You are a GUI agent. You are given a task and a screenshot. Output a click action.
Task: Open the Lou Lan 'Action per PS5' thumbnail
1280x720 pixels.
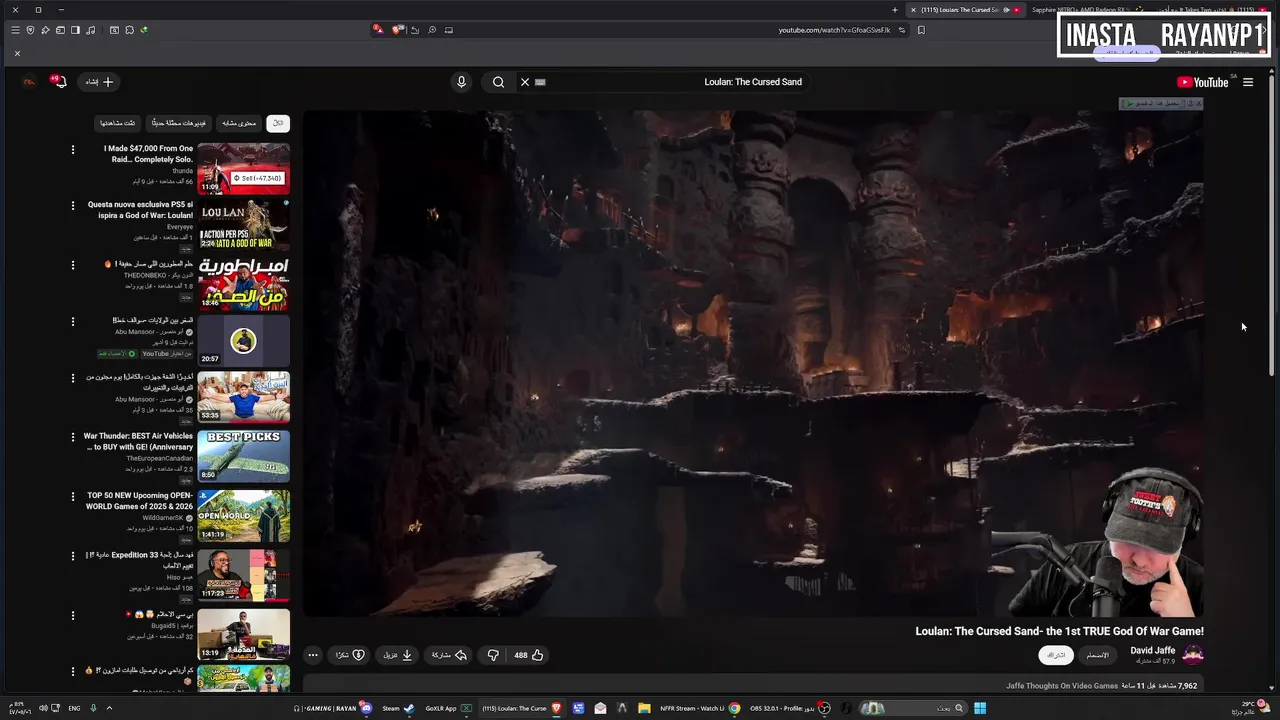[243, 225]
